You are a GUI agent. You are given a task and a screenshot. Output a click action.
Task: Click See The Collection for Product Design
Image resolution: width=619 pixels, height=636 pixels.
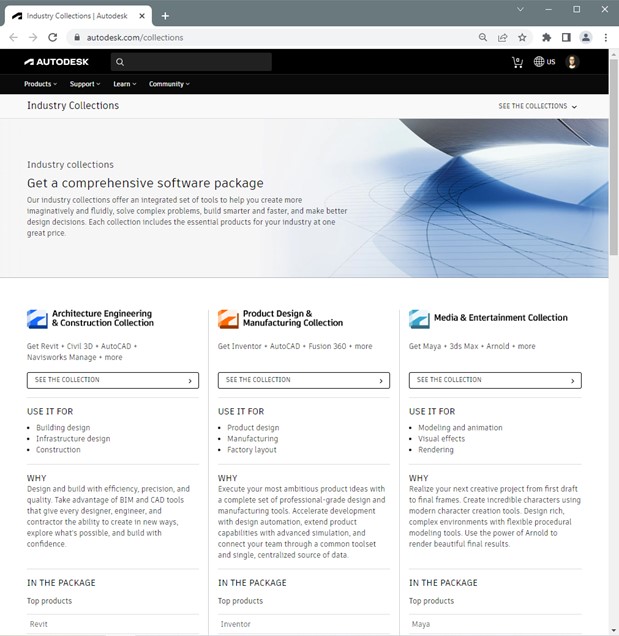click(304, 380)
